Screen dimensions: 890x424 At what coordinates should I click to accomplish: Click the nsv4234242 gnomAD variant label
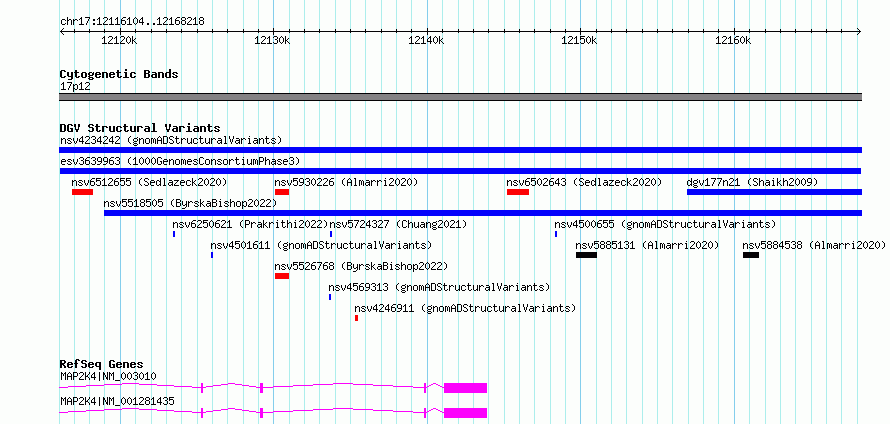[171, 140]
